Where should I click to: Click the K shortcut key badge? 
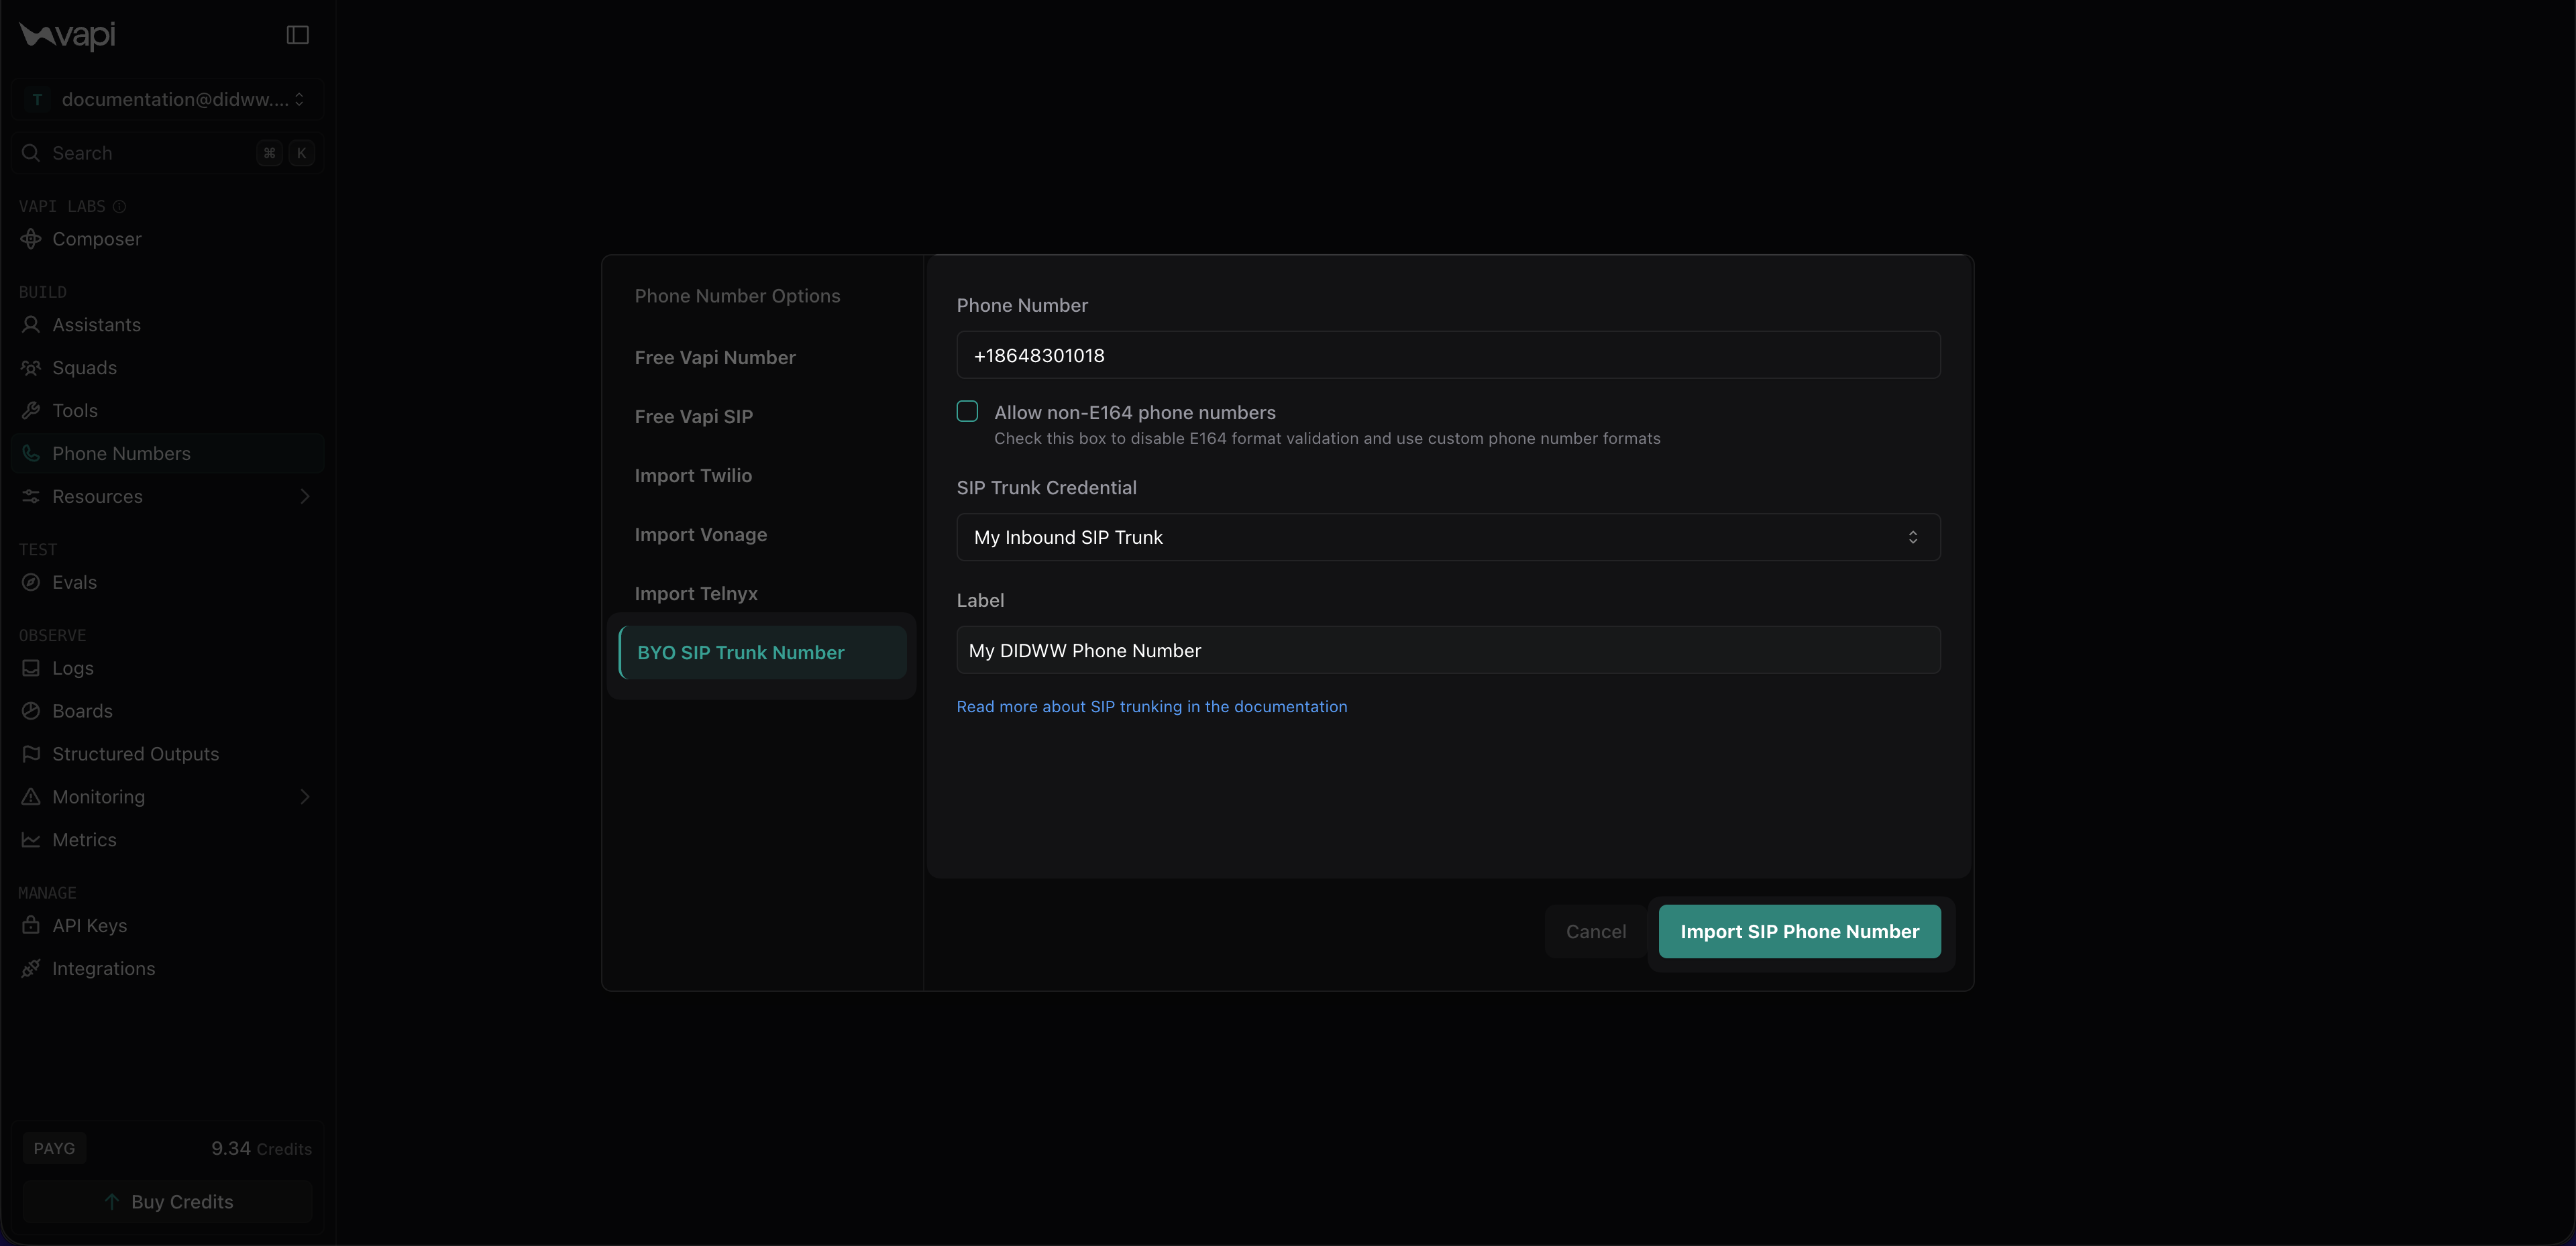[301, 153]
